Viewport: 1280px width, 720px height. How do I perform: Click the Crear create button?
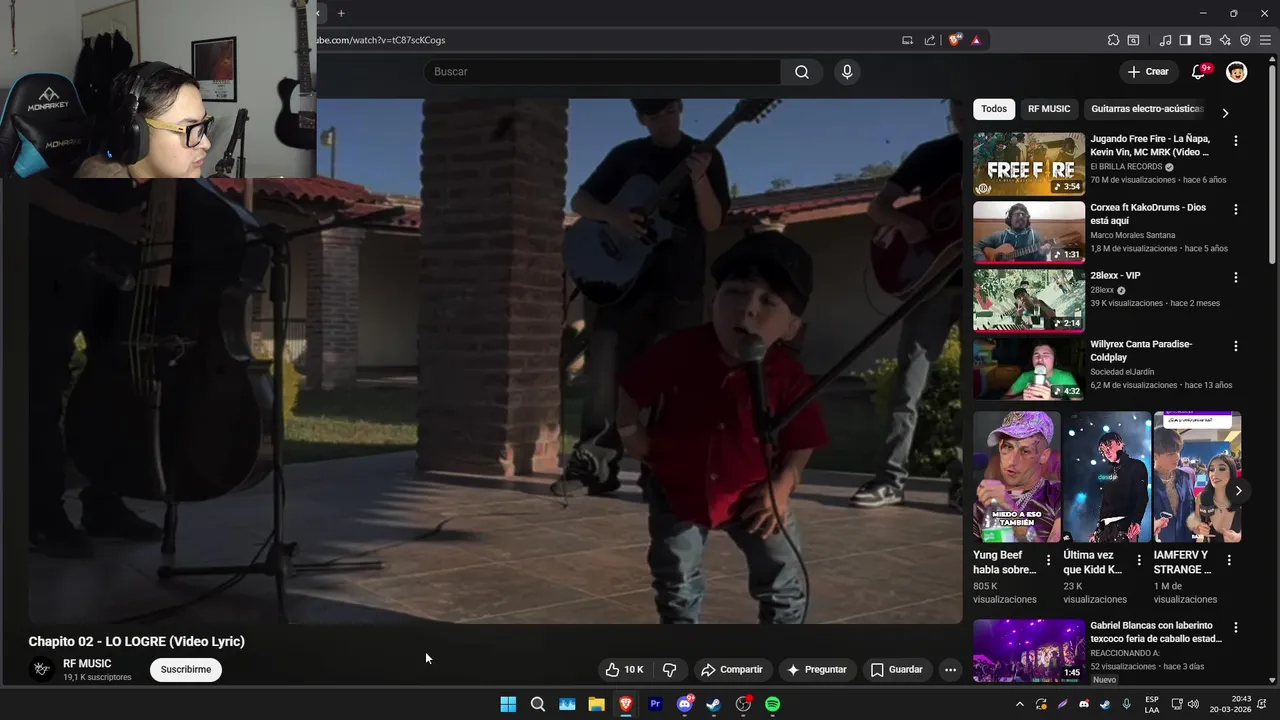coord(1148,72)
